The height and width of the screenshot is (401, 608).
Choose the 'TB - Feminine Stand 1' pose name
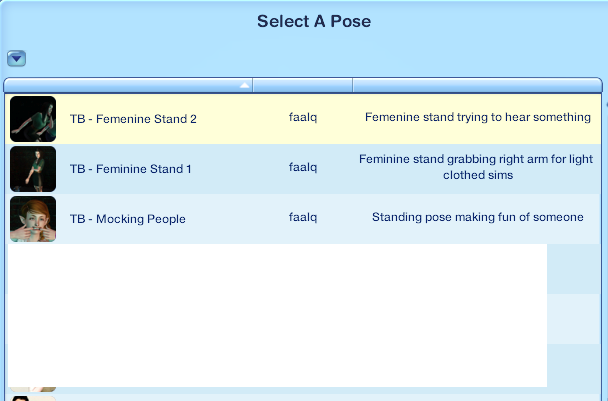(131, 169)
